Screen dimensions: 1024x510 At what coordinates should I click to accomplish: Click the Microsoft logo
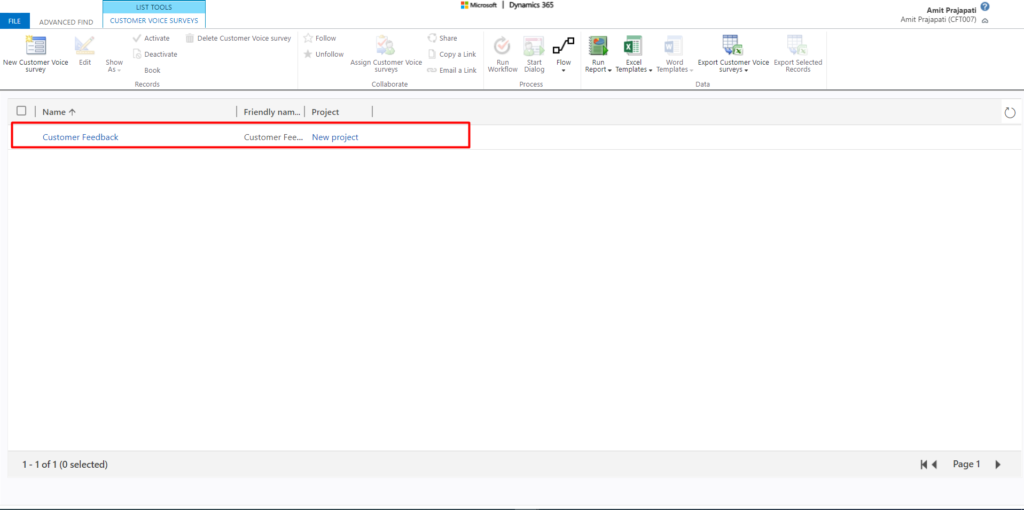click(478, 5)
